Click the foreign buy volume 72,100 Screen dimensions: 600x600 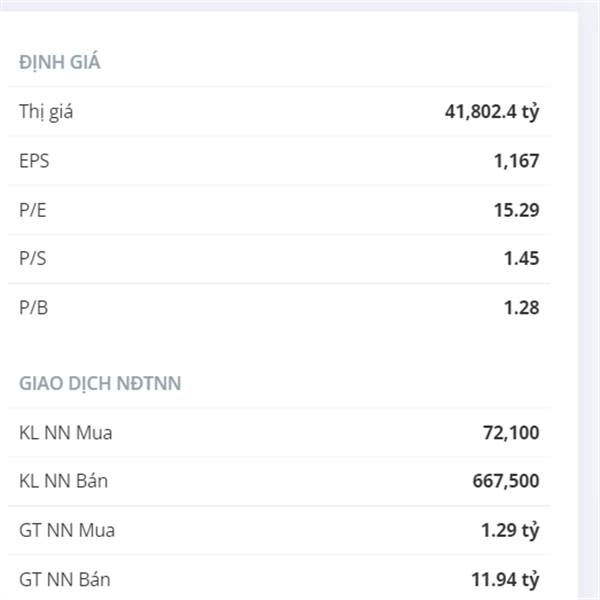click(x=511, y=433)
